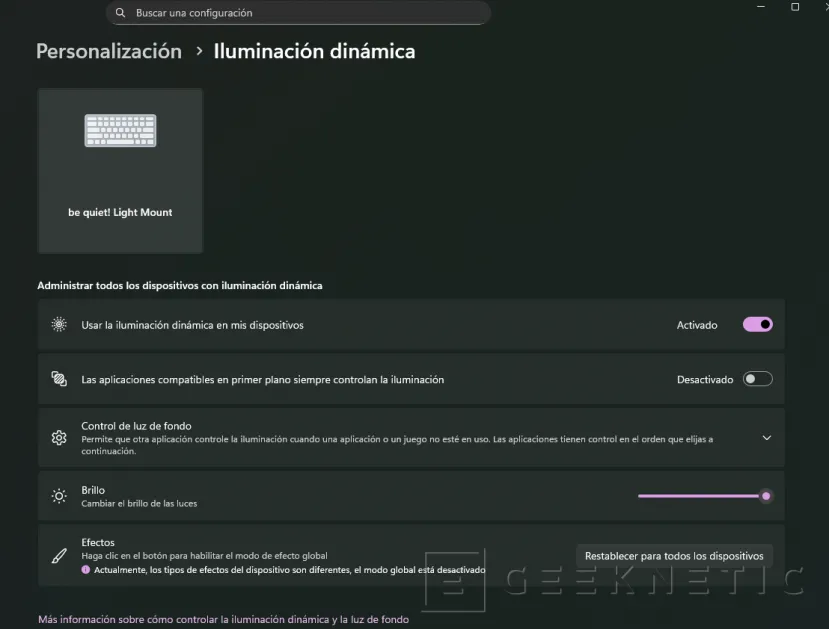829x629 pixels.
Task: Click the sun icon next to Brillo
Action: (59, 496)
